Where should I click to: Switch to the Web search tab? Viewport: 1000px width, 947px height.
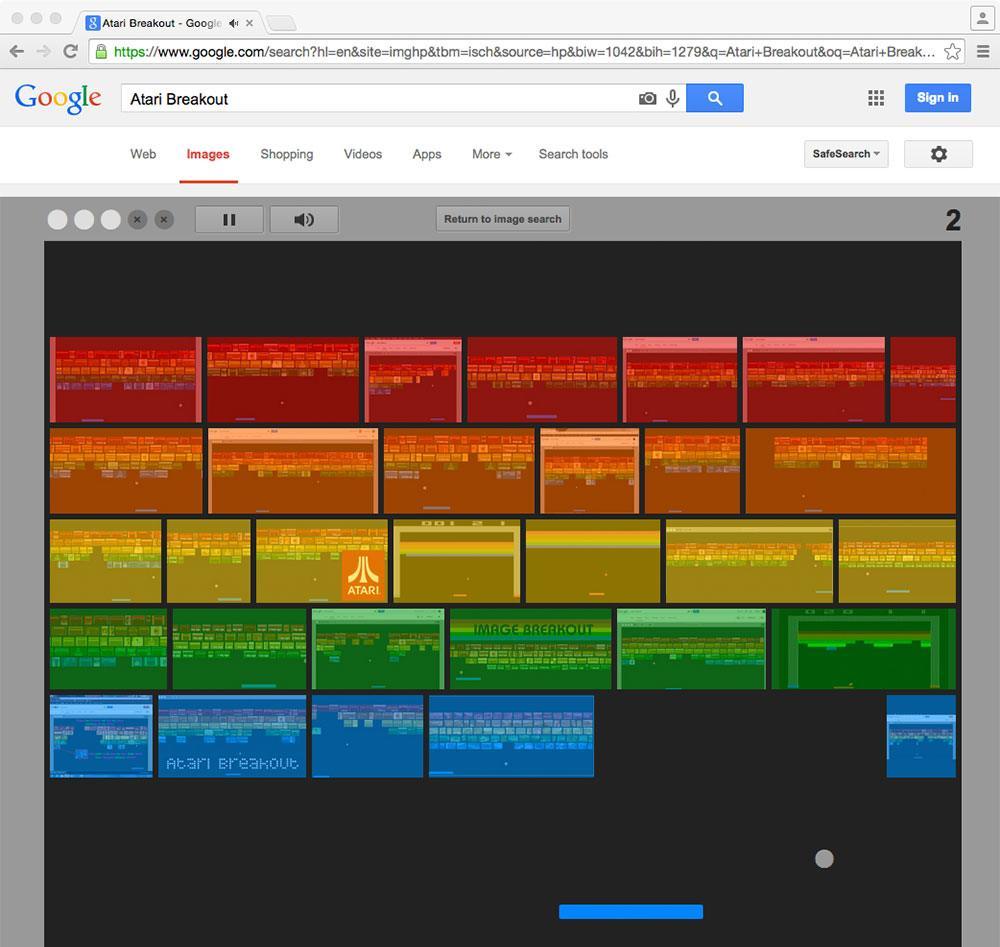(143, 154)
